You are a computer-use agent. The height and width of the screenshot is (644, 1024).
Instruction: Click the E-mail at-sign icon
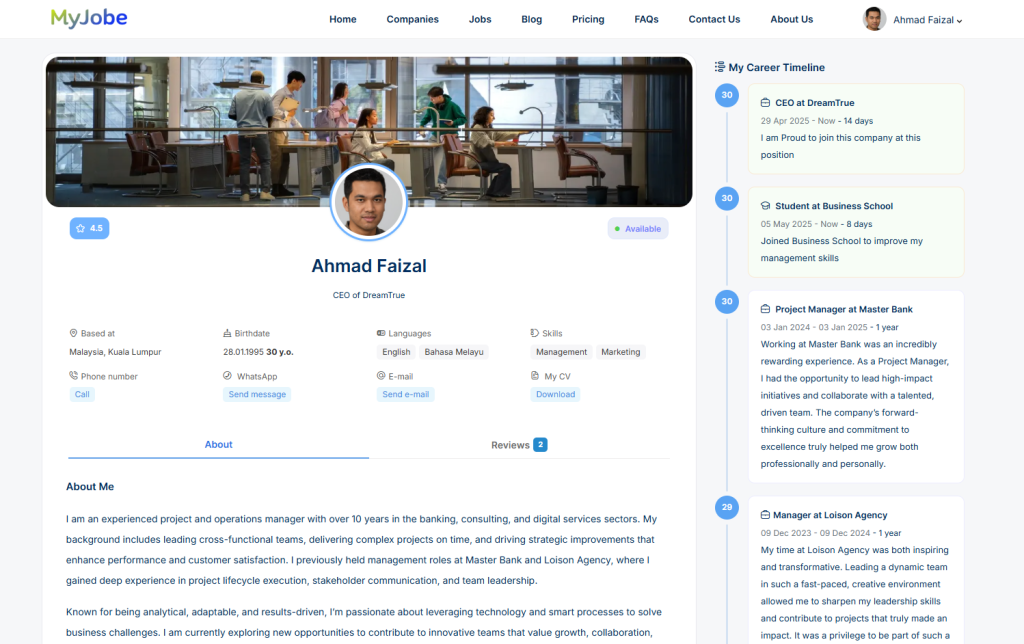coord(381,376)
